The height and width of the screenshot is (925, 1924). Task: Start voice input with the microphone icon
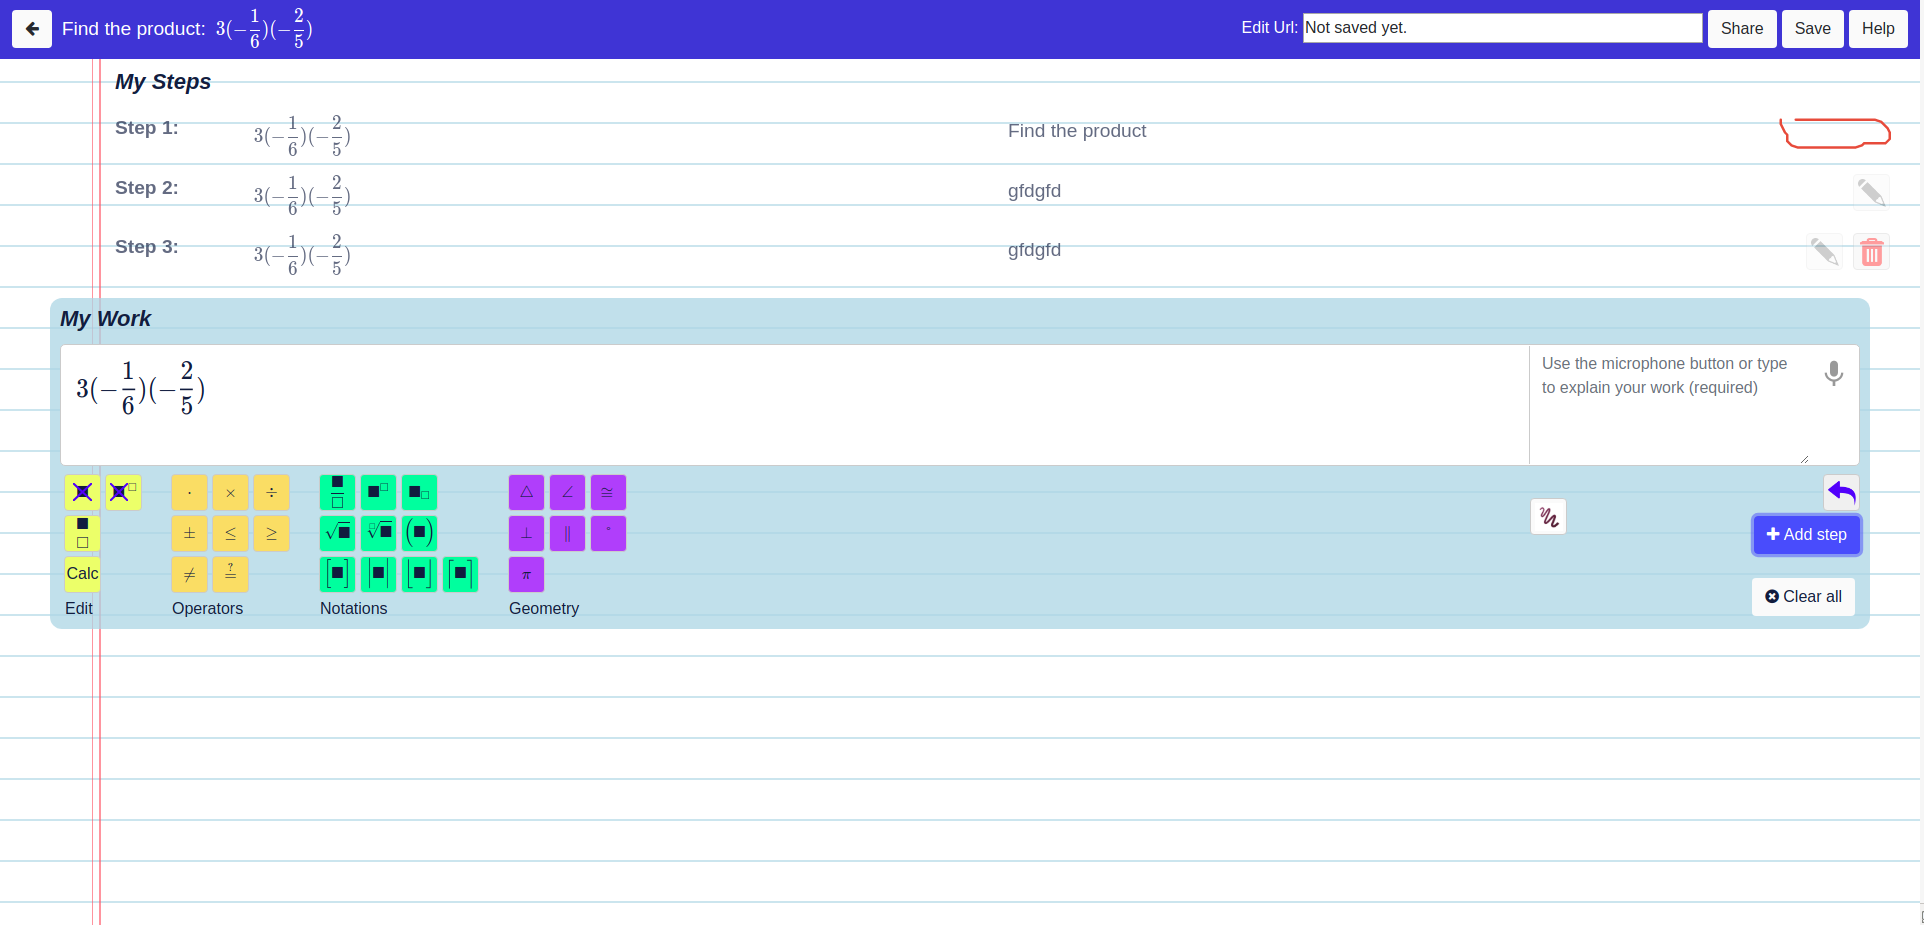[1833, 373]
